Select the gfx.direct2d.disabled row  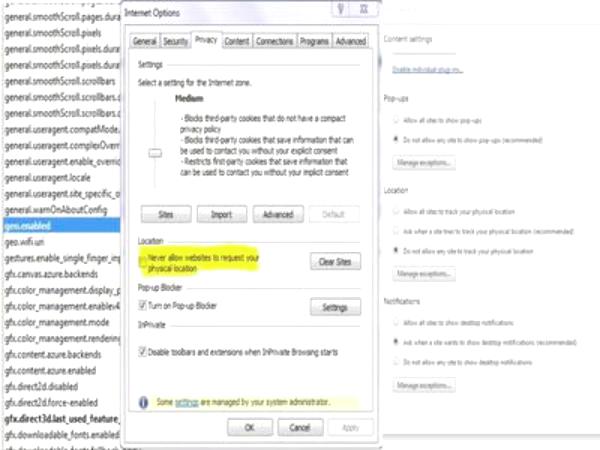(x=62, y=386)
